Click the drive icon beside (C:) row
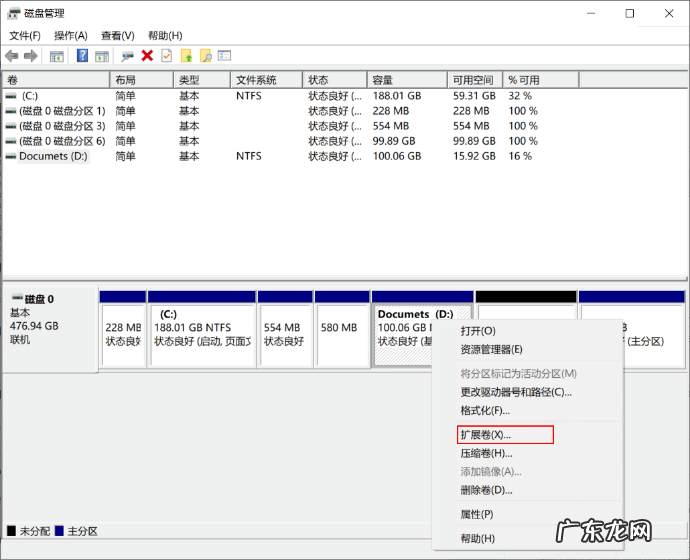 [x=11, y=96]
